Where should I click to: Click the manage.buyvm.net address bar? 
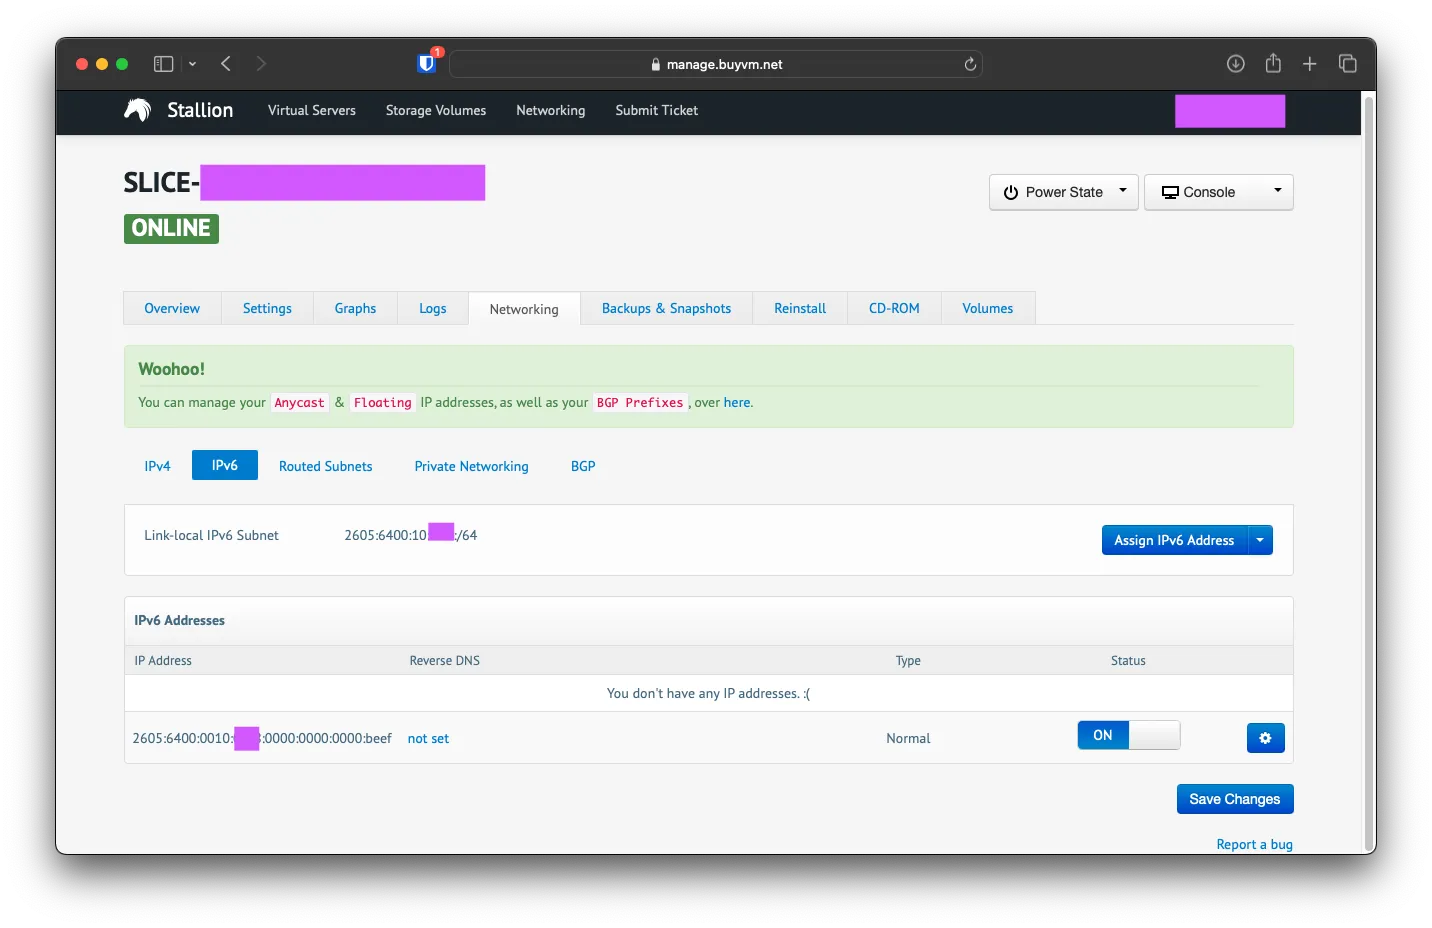pos(715,64)
